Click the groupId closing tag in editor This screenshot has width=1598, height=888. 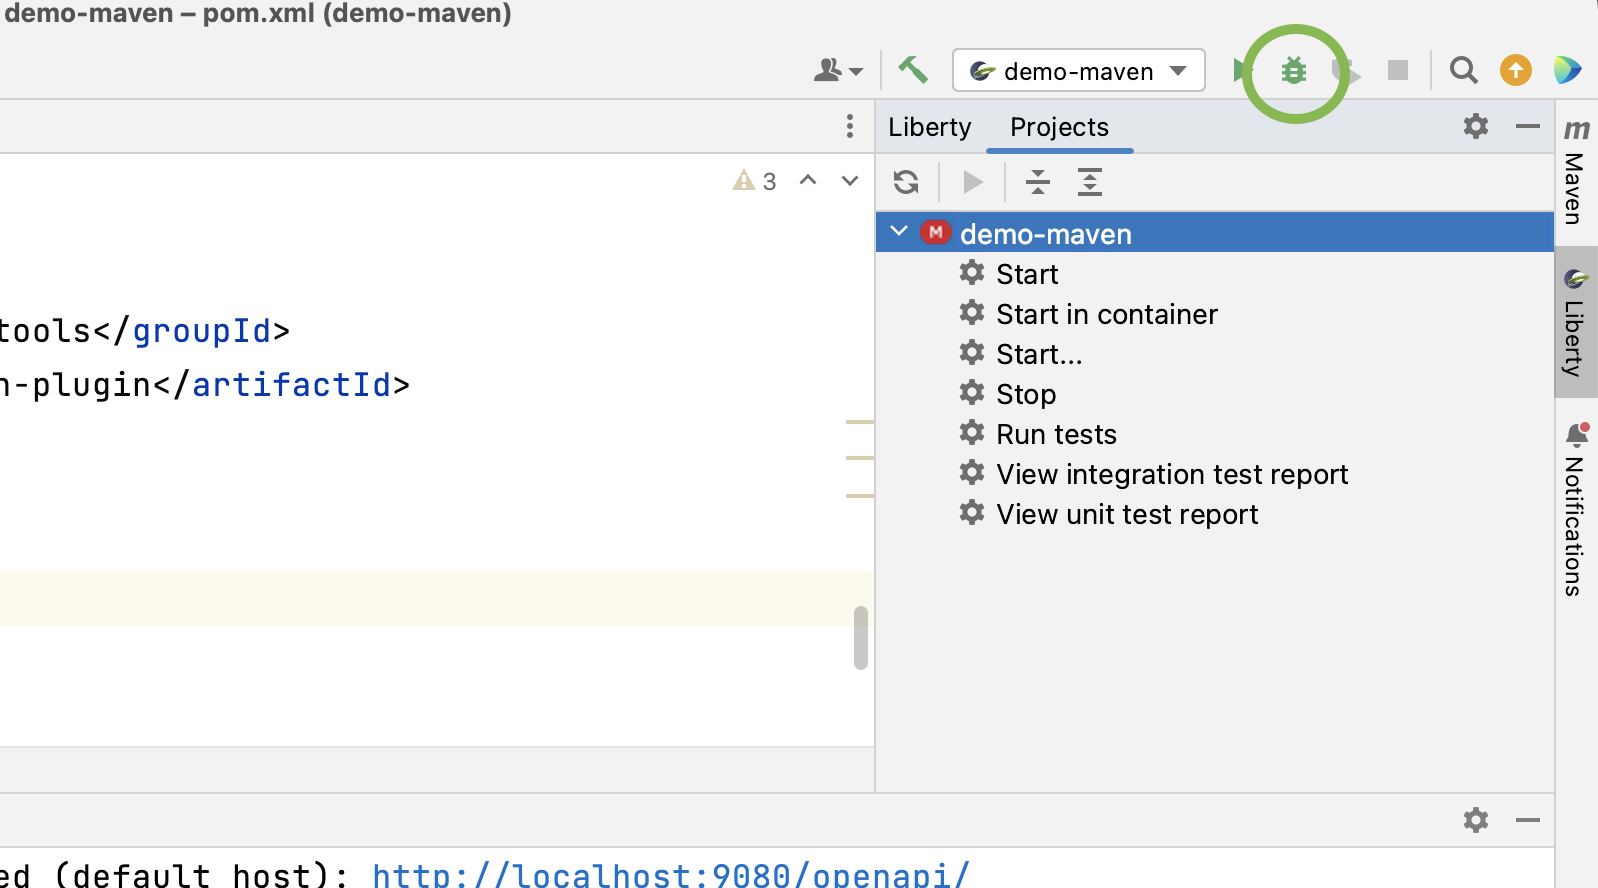point(192,331)
